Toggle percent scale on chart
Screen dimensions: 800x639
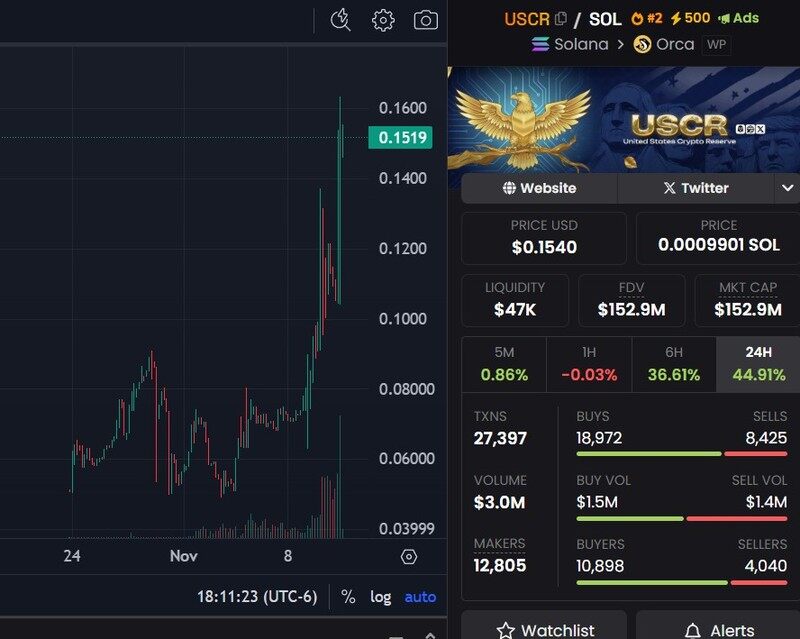(x=348, y=597)
